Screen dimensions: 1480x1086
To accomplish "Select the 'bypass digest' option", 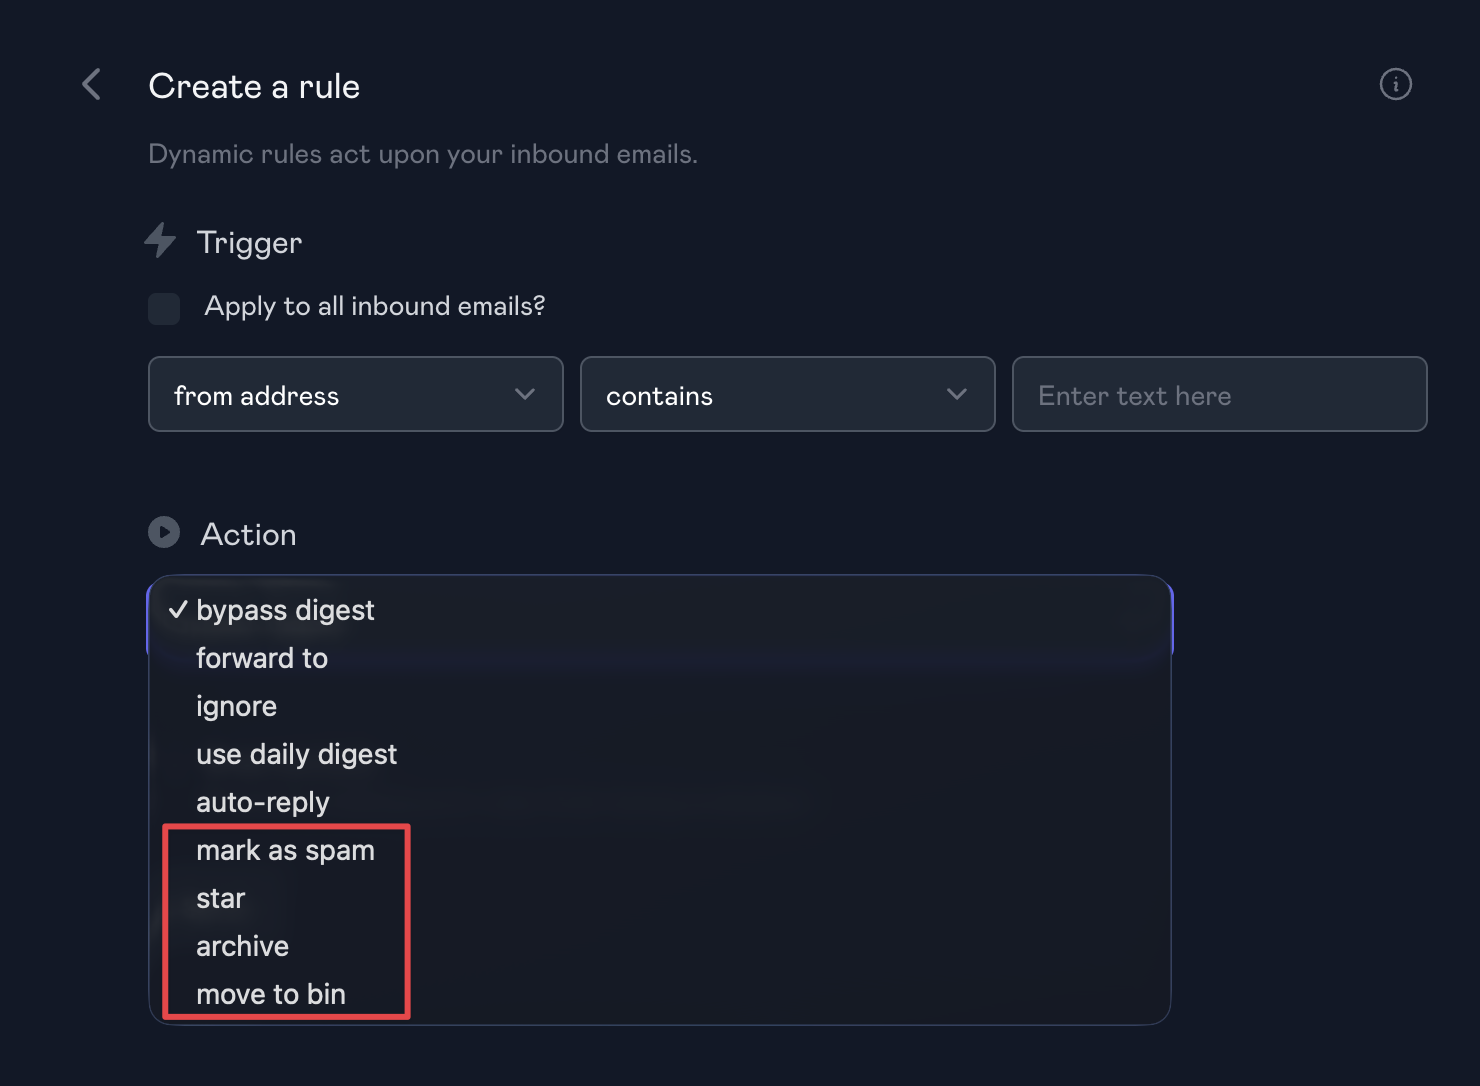I will pyautogui.click(x=285, y=610).
